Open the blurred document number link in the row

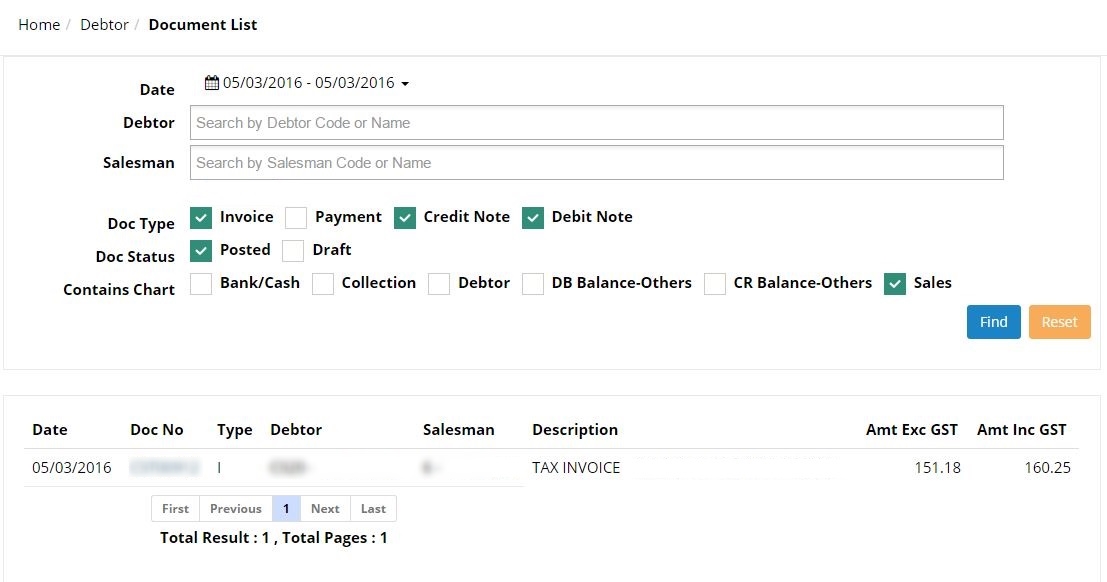(164, 468)
